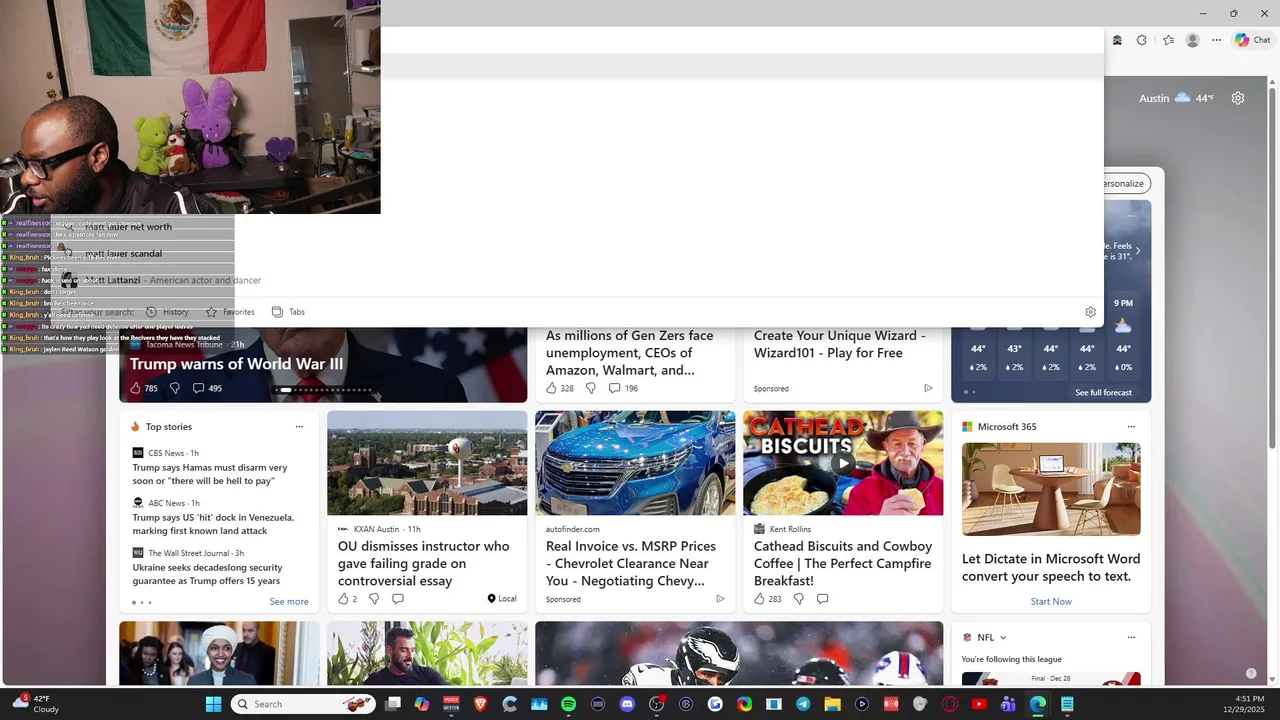Click the taskbar Search box
1280x720 pixels.
(x=303, y=704)
